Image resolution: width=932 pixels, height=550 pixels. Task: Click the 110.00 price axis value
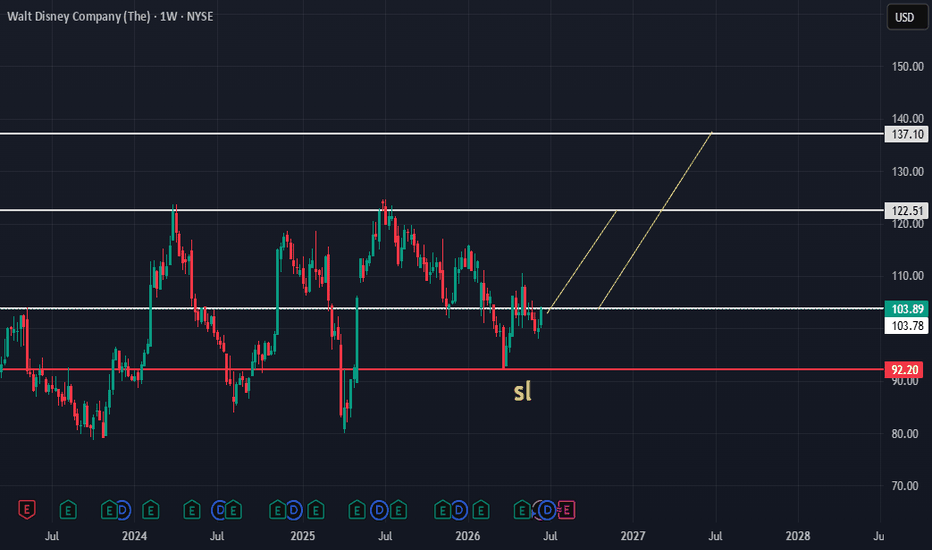point(908,276)
